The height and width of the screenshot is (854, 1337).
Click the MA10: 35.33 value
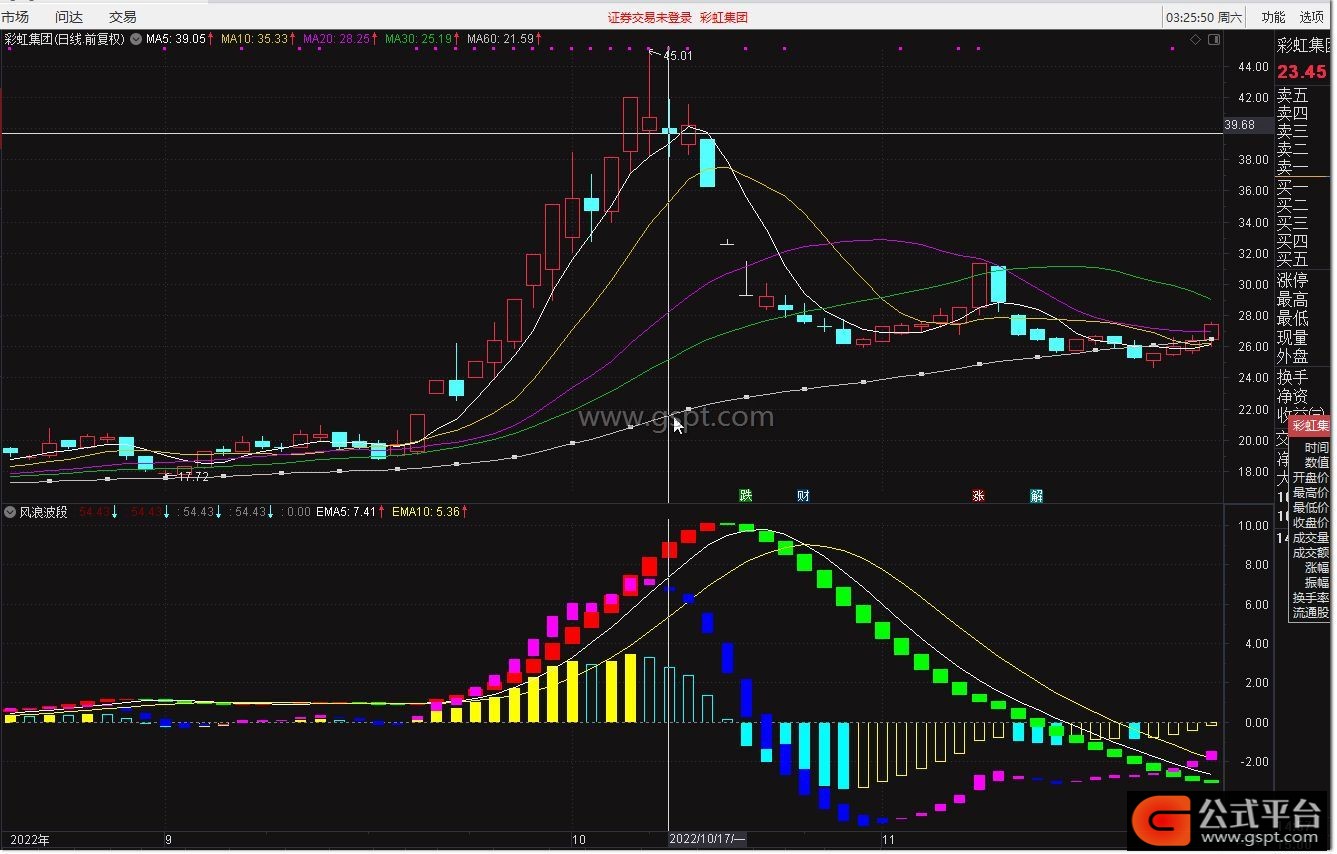click(x=258, y=39)
